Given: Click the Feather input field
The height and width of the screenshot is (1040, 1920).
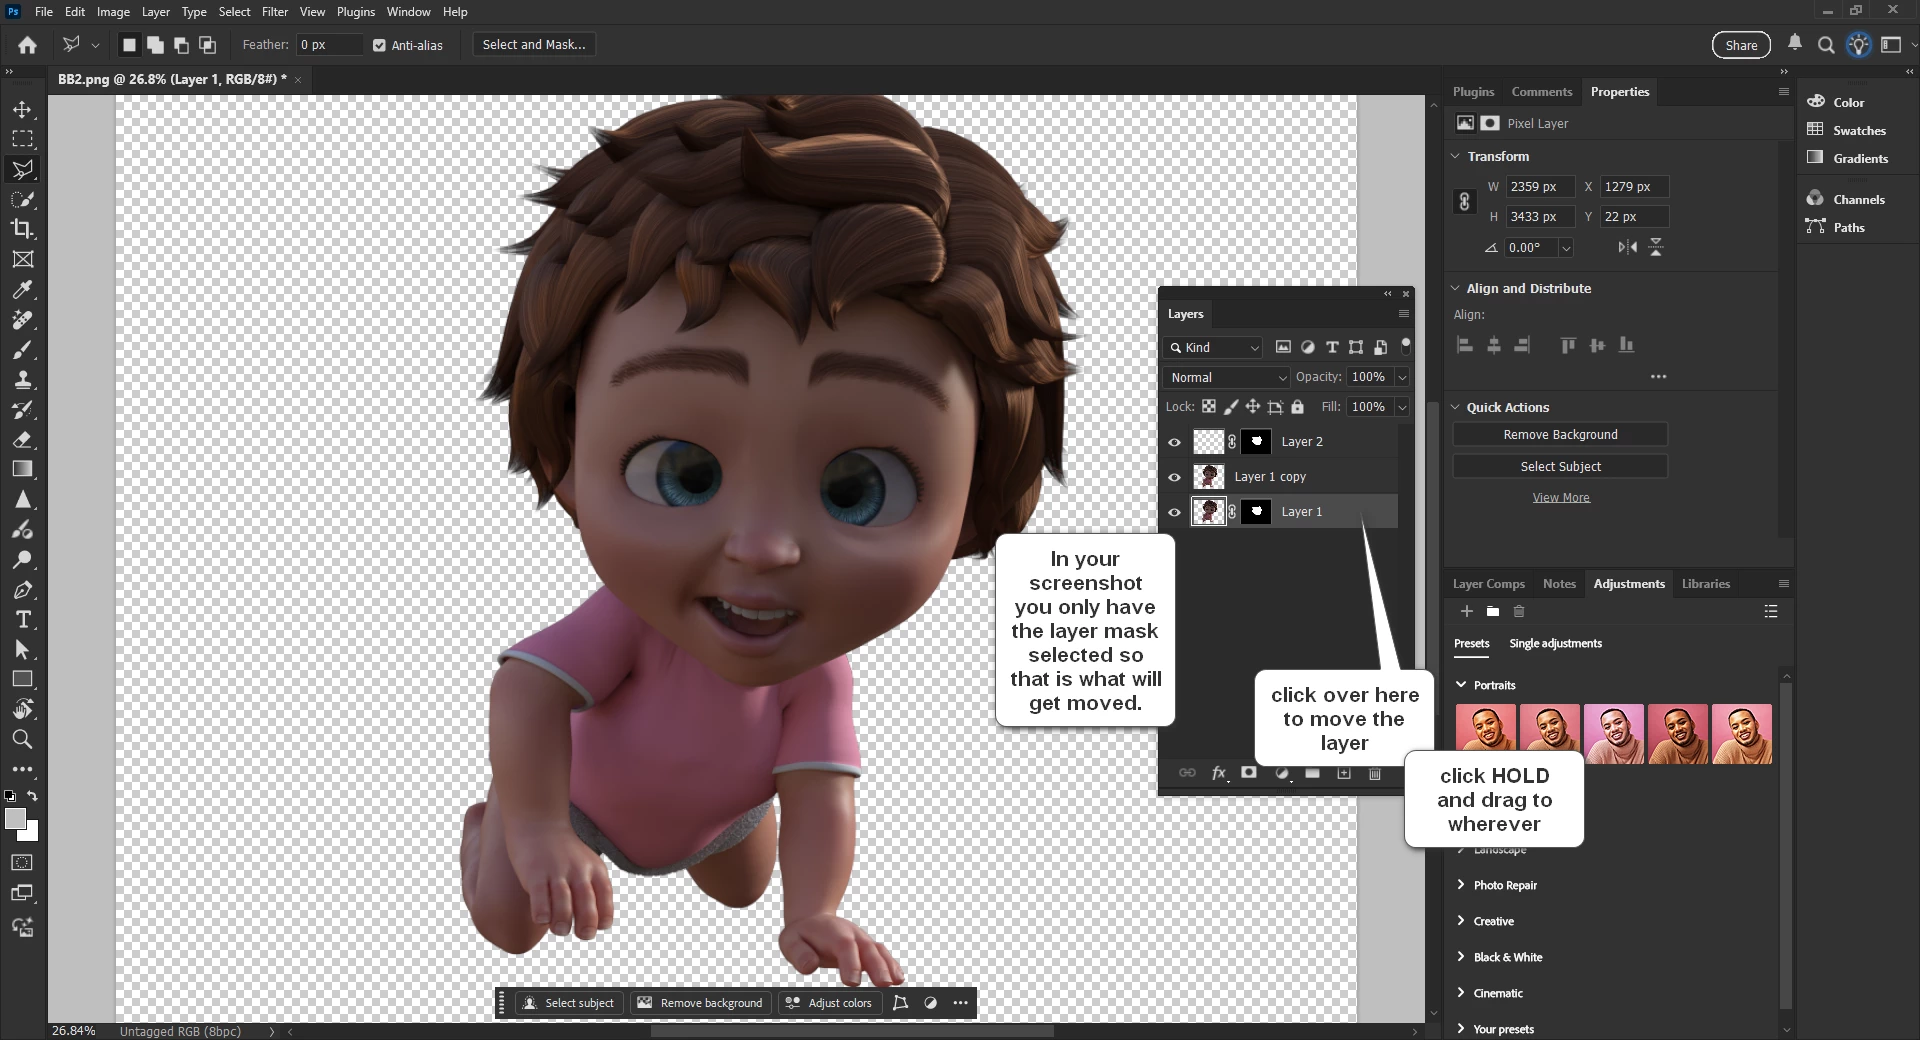Looking at the screenshot, I should coord(329,45).
